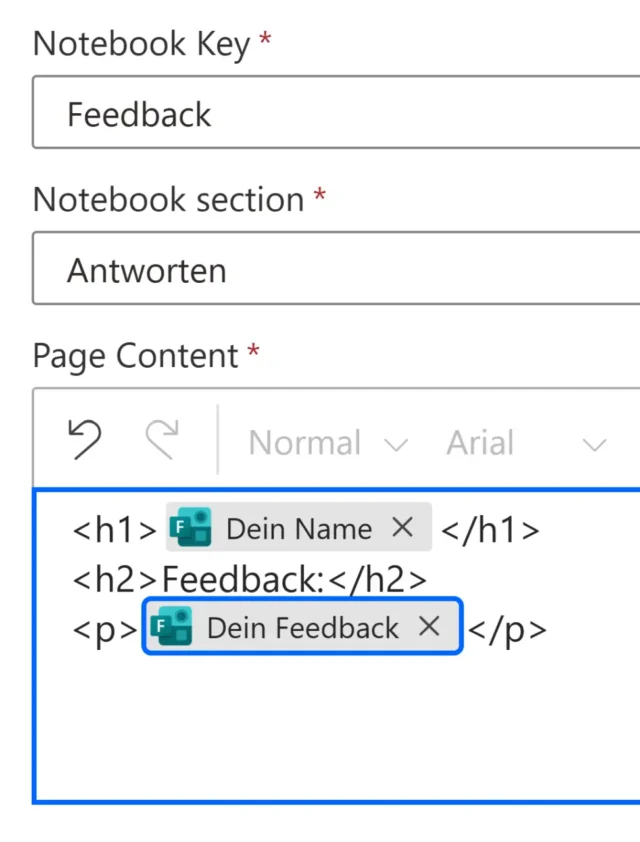This screenshot has height=842, width=640.
Task: Click the Notebook section label
Action: 168,200
